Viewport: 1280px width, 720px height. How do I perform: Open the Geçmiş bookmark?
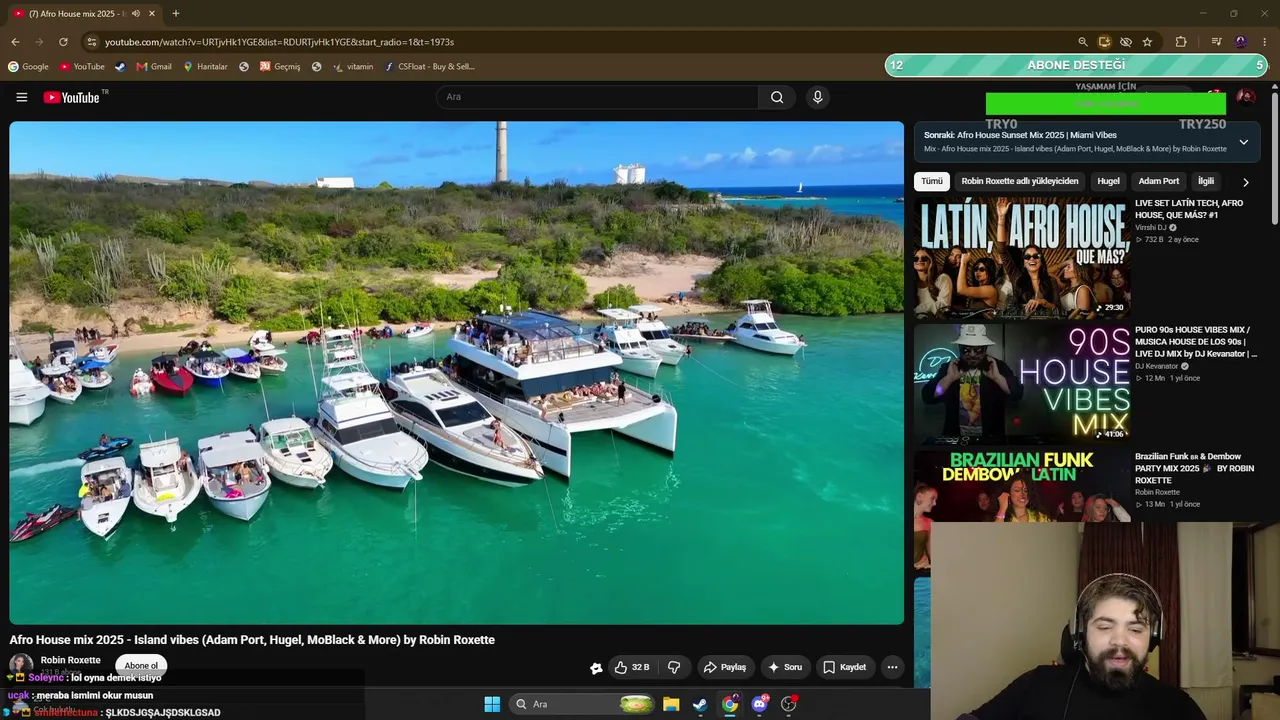280,67
